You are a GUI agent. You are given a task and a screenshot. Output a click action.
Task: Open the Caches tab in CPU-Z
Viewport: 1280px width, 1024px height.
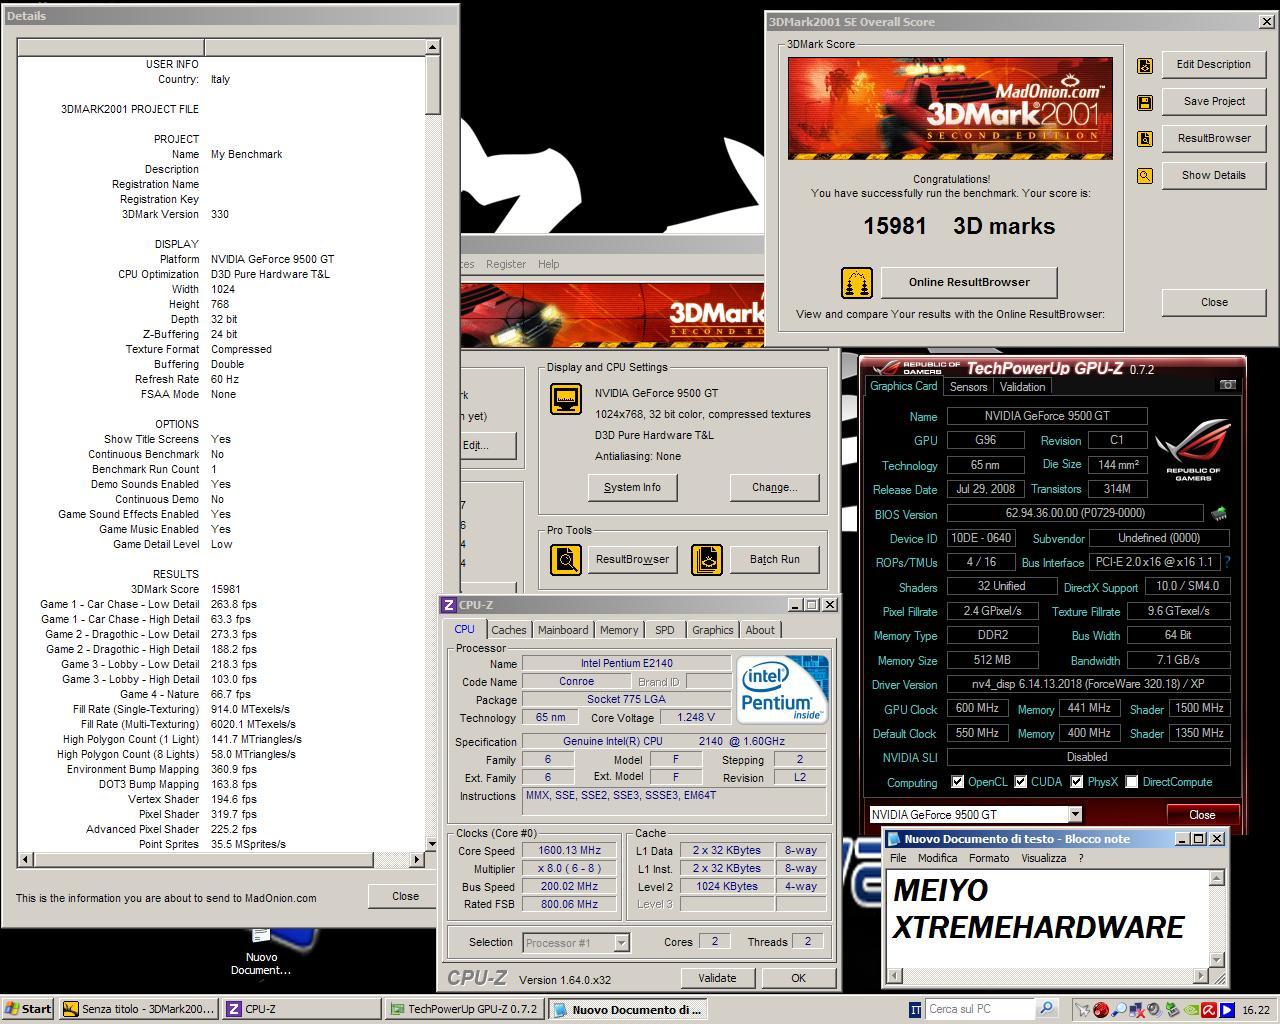coord(508,630)
